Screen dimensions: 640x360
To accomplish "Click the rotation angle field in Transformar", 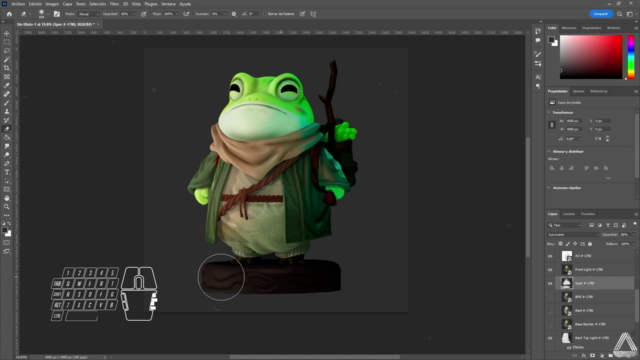I will [571, 139].
